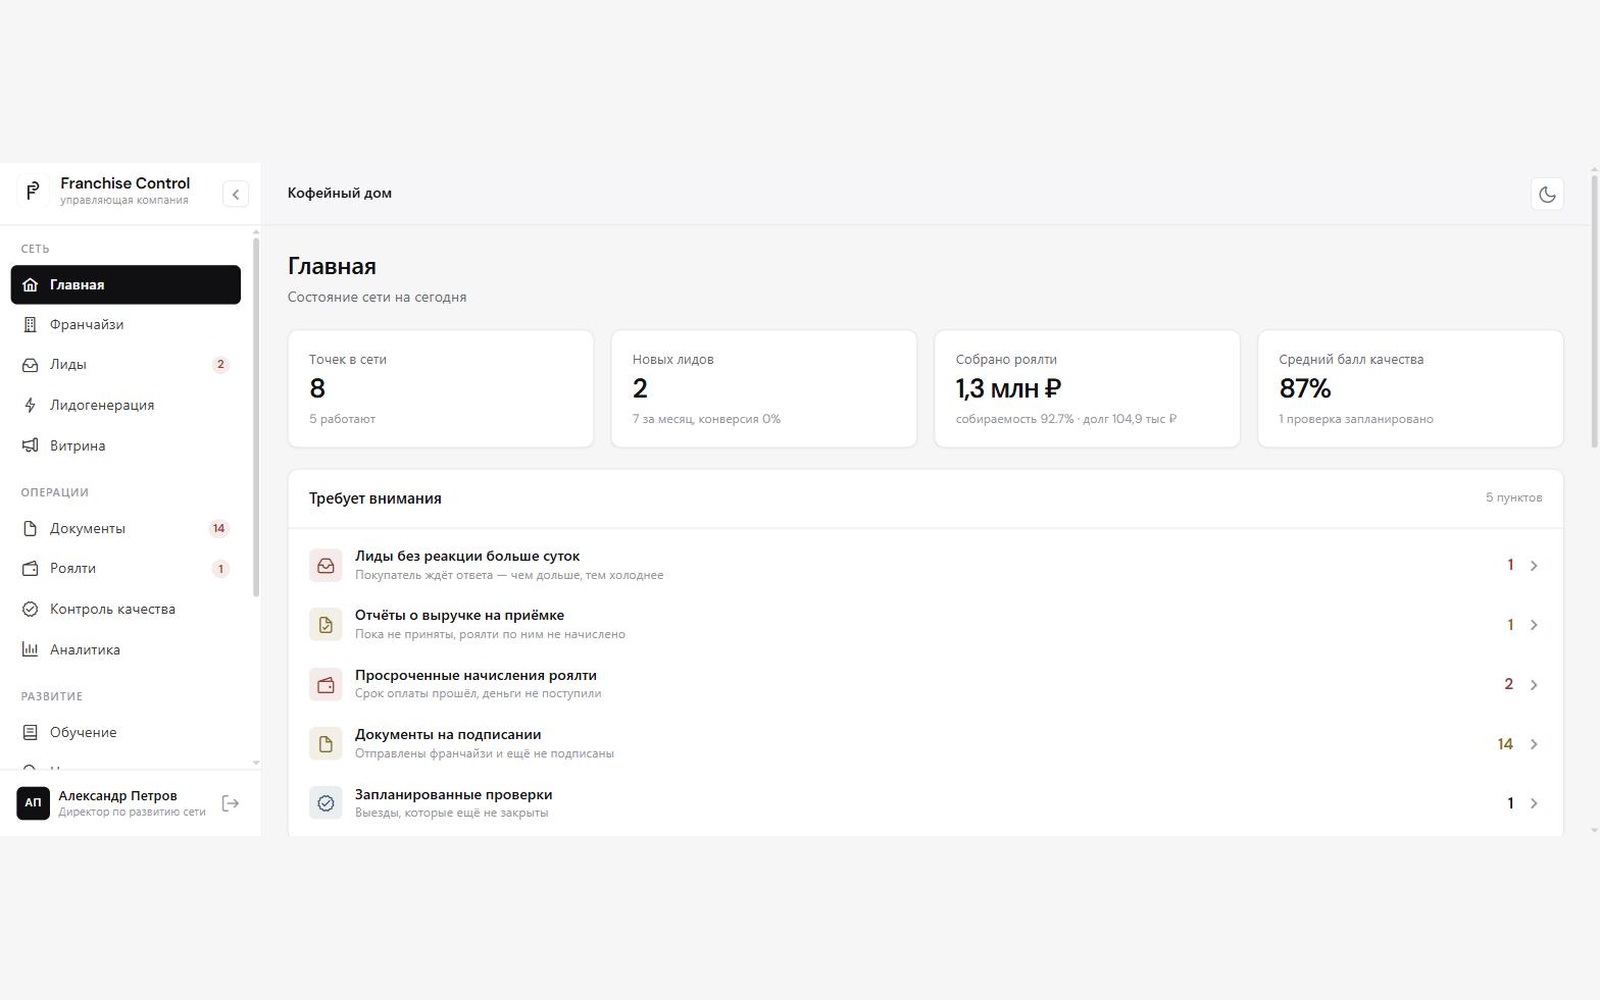Expand the Лиды без реакции row chevron
The image size is (1600, 1000).
[x=1534, y=566]
